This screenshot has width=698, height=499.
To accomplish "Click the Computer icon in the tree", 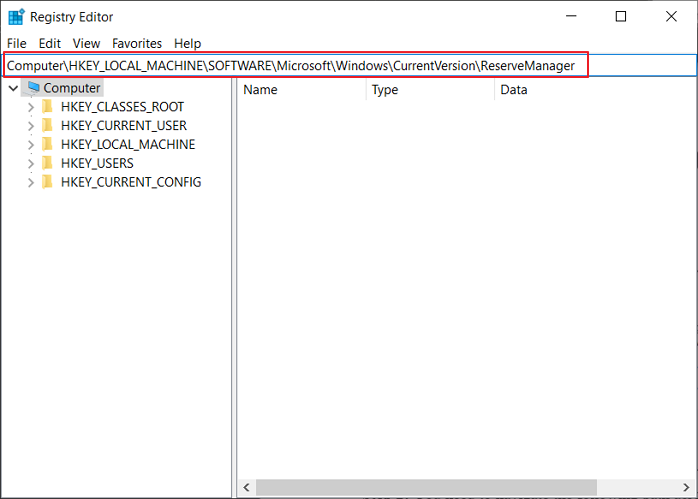I will (x=33, y=88).
